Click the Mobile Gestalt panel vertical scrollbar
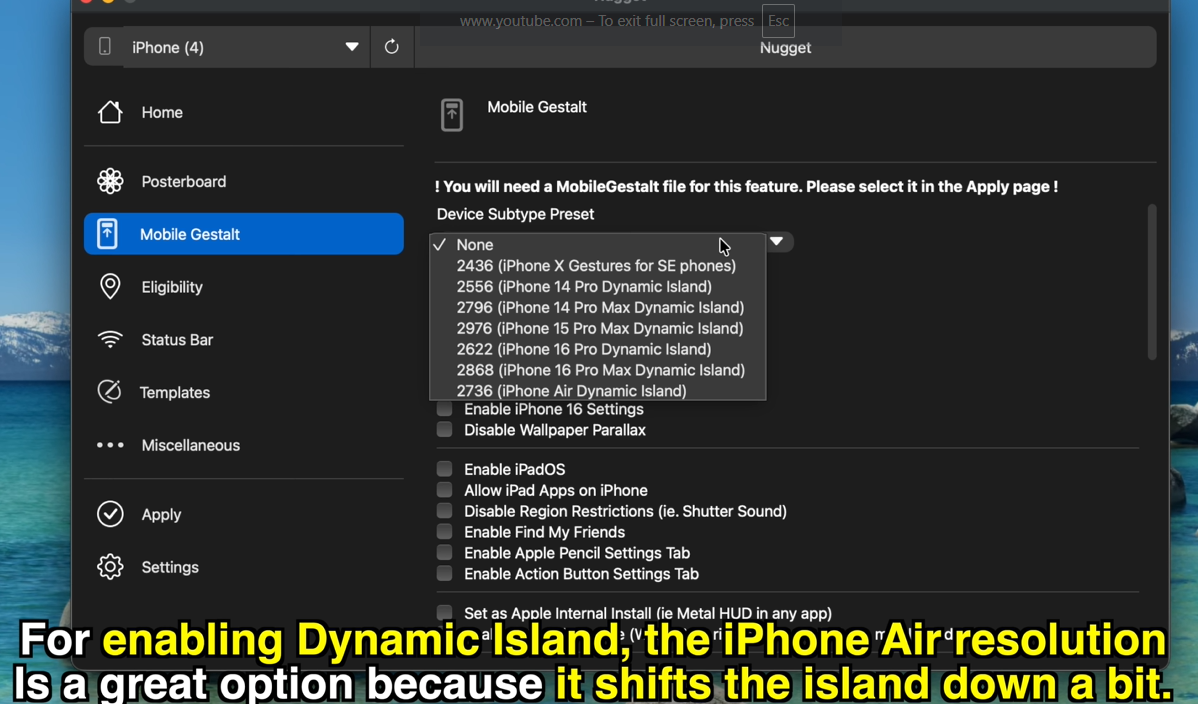The width and height of the screenshot is (1198, 705). point(1151,281)
